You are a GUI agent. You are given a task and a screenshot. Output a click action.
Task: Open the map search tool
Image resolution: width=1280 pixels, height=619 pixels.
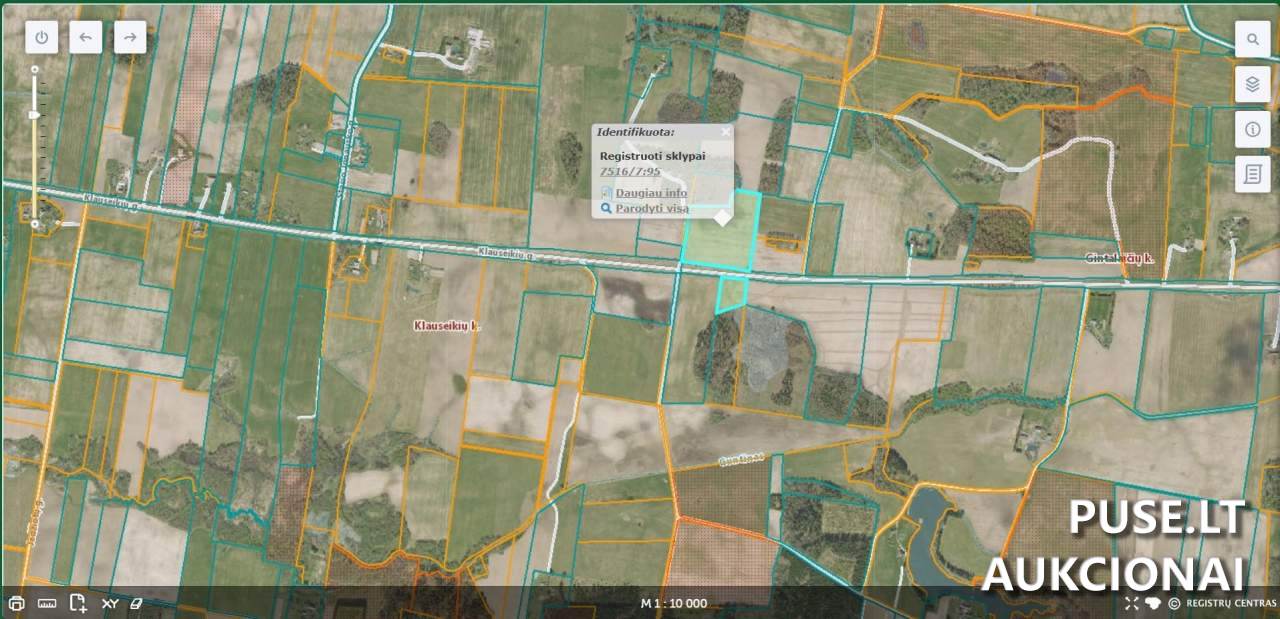(x=1252, y=40)
